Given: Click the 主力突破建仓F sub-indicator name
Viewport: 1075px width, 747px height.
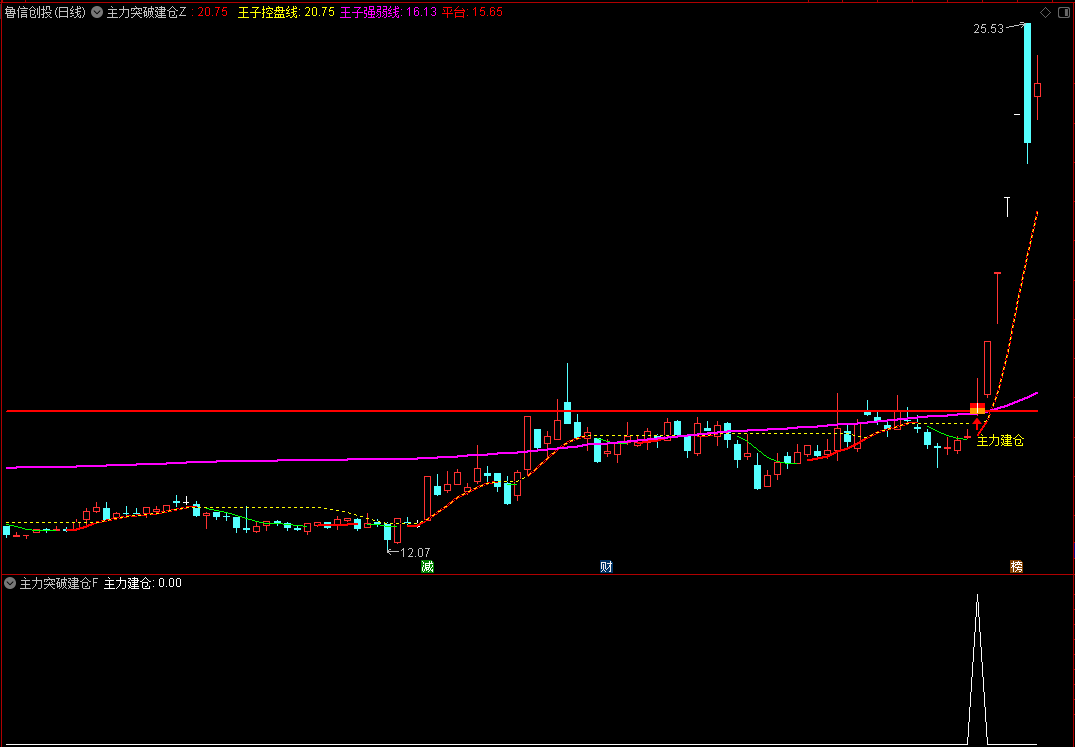Looking at the screenshot, I should pos(59,583).
